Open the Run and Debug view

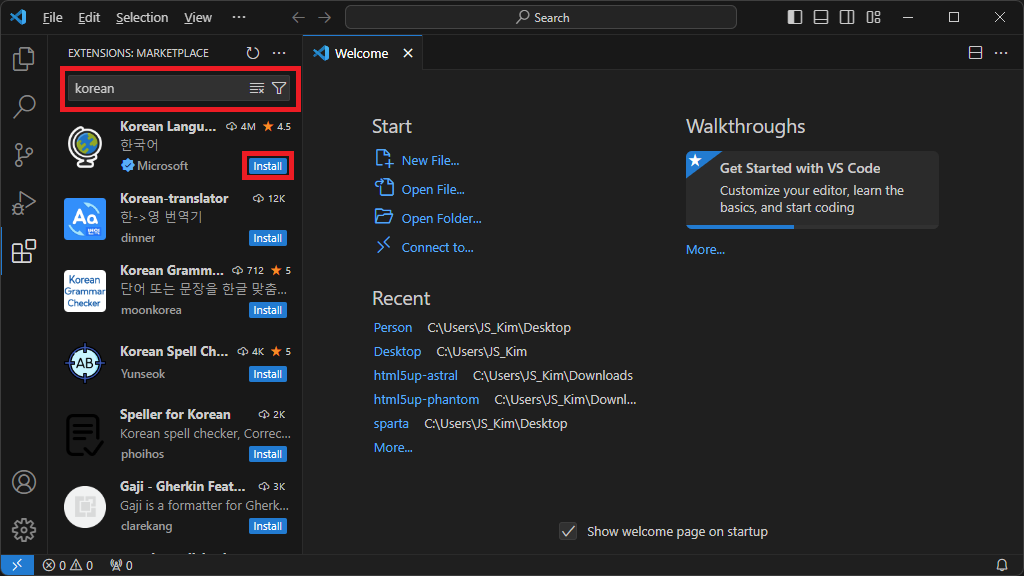coord(24,203)
